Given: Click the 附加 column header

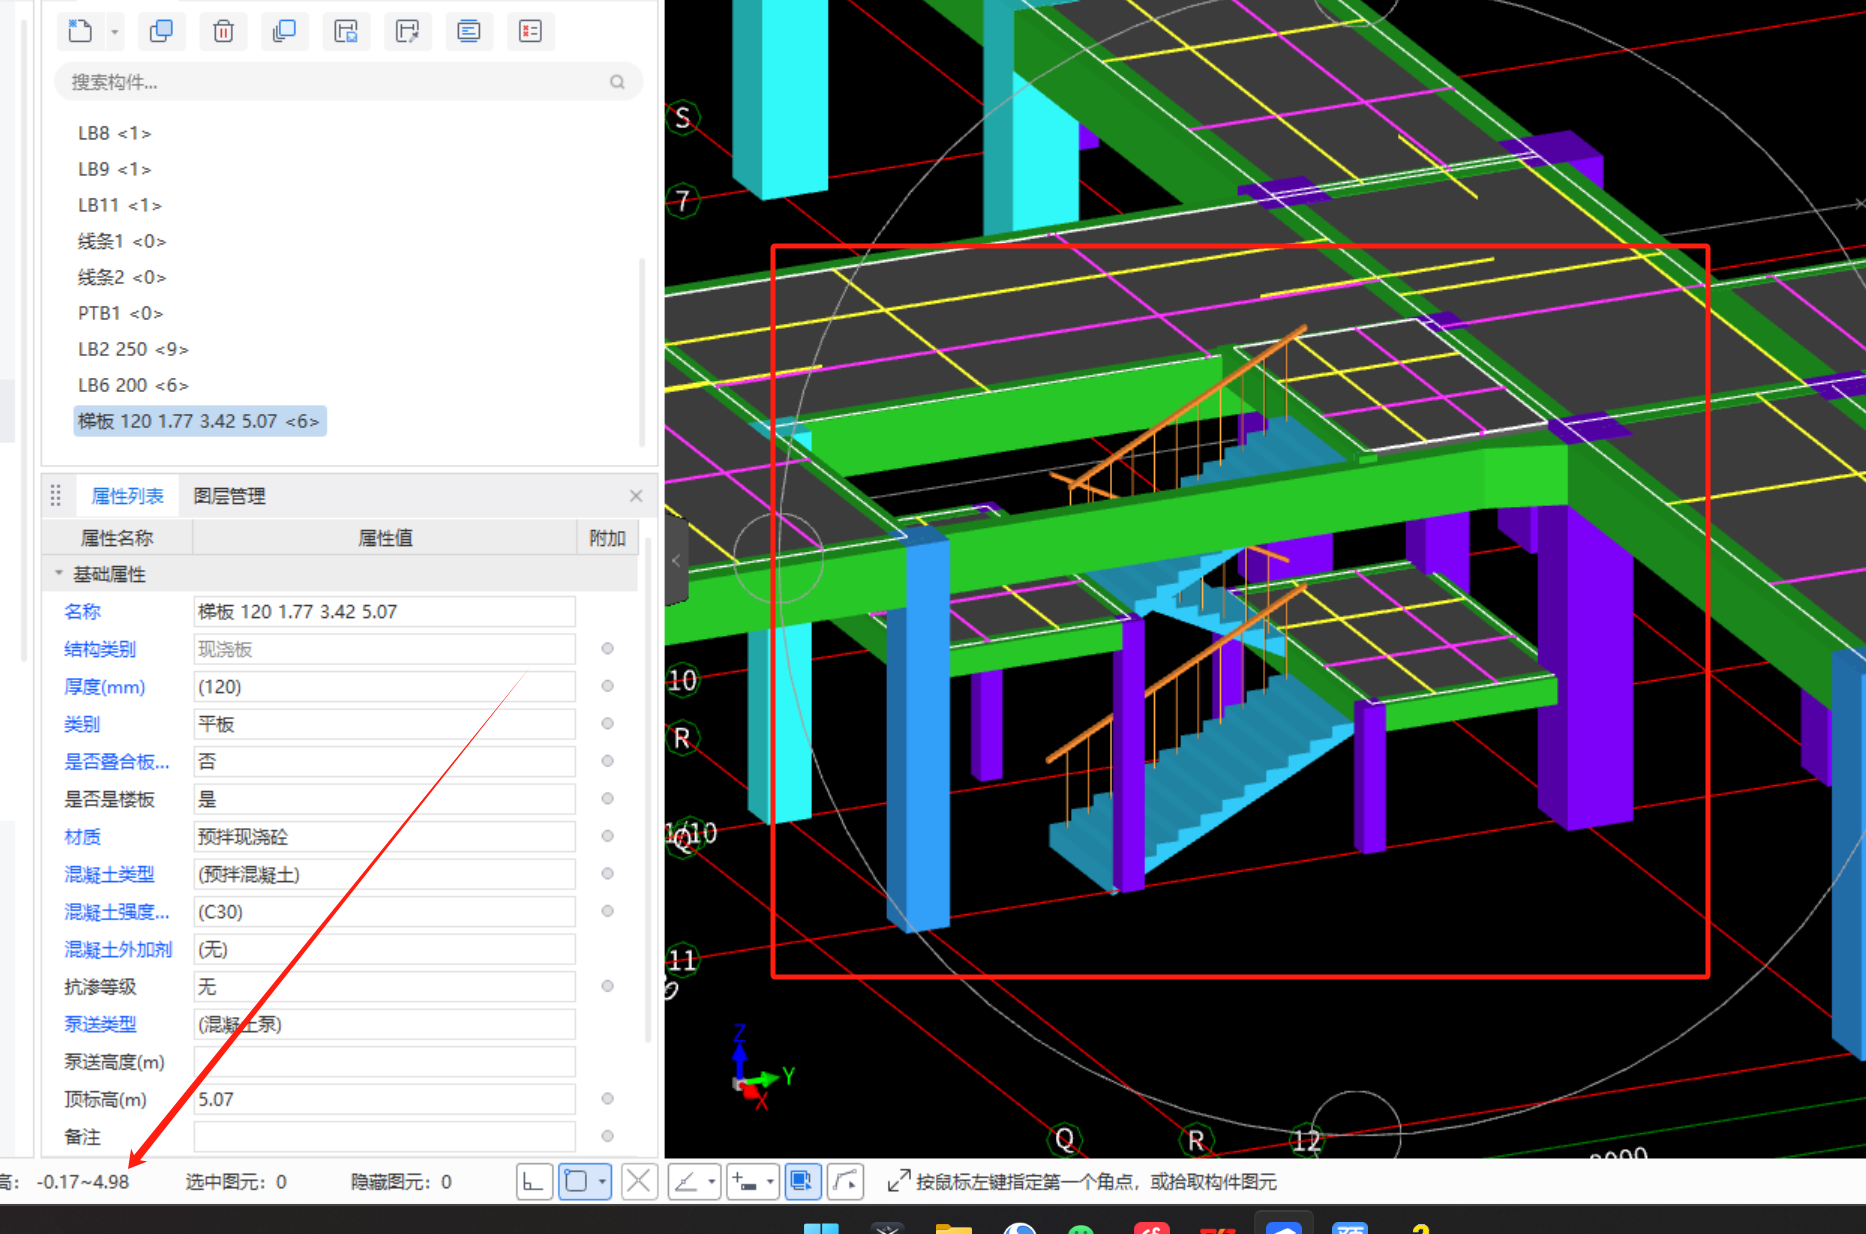Looking at the screenshot, I should point(607,538).
